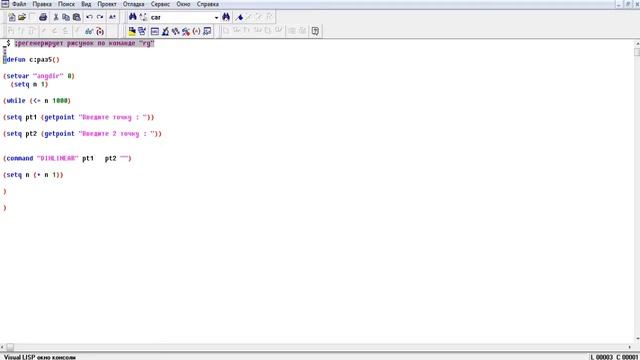Undo the last edit

point(89,17)
